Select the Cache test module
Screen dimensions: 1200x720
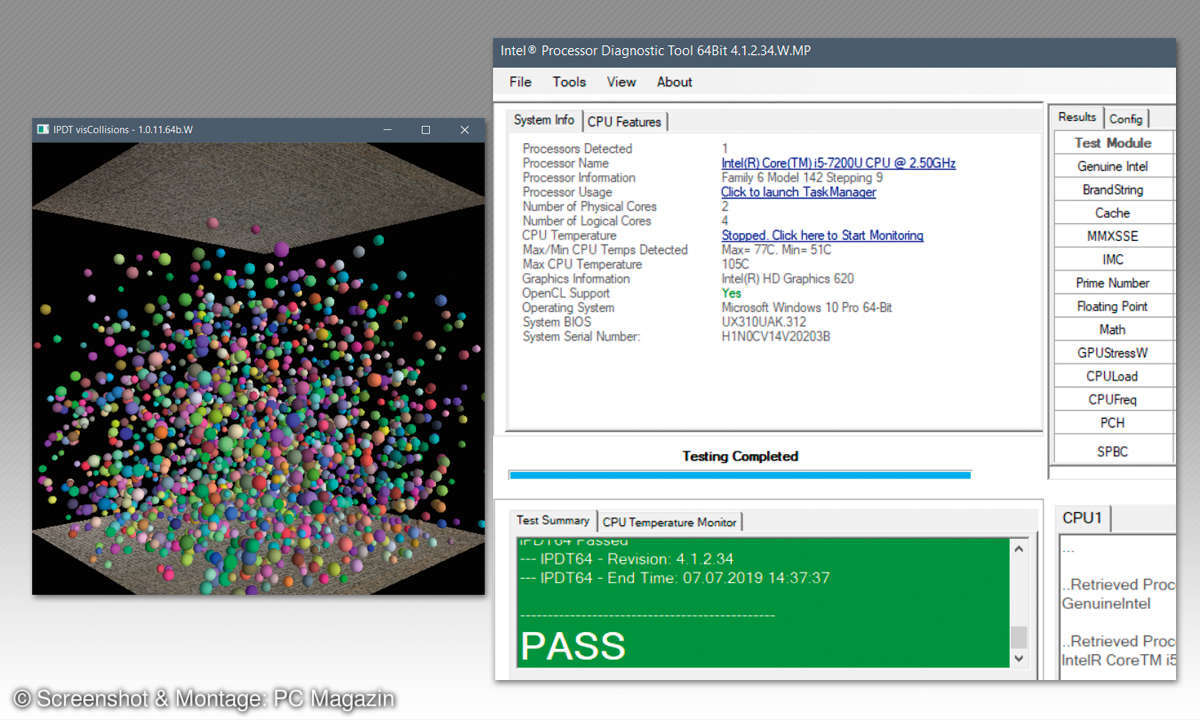tap(1112, 213)
